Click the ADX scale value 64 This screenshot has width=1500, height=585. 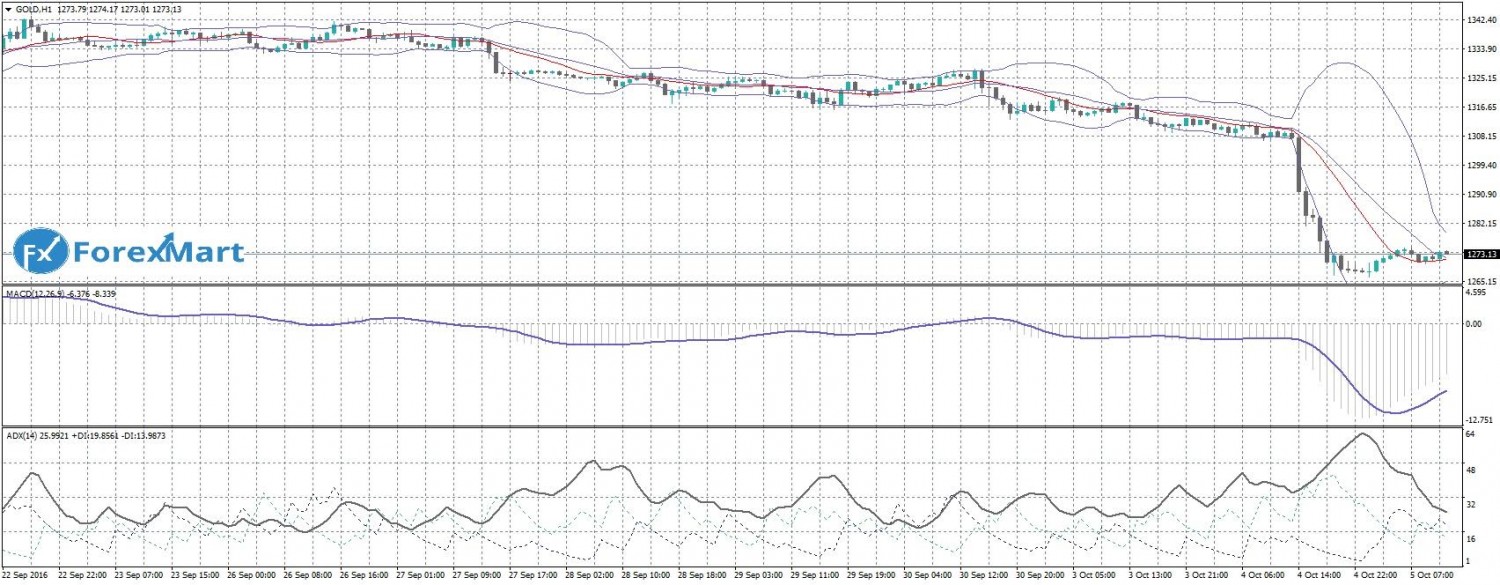[x=1470, y=436]
